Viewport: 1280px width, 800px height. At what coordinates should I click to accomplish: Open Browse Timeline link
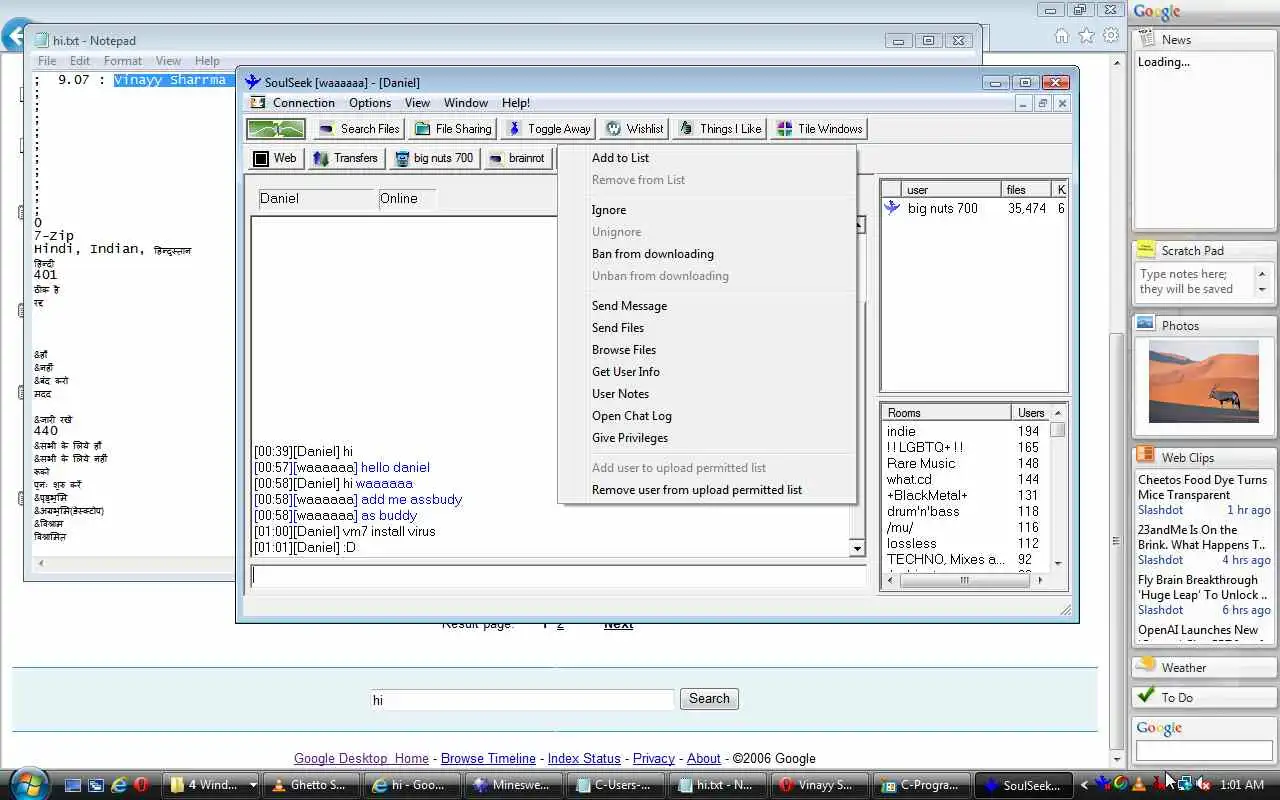tap(488, 759)
